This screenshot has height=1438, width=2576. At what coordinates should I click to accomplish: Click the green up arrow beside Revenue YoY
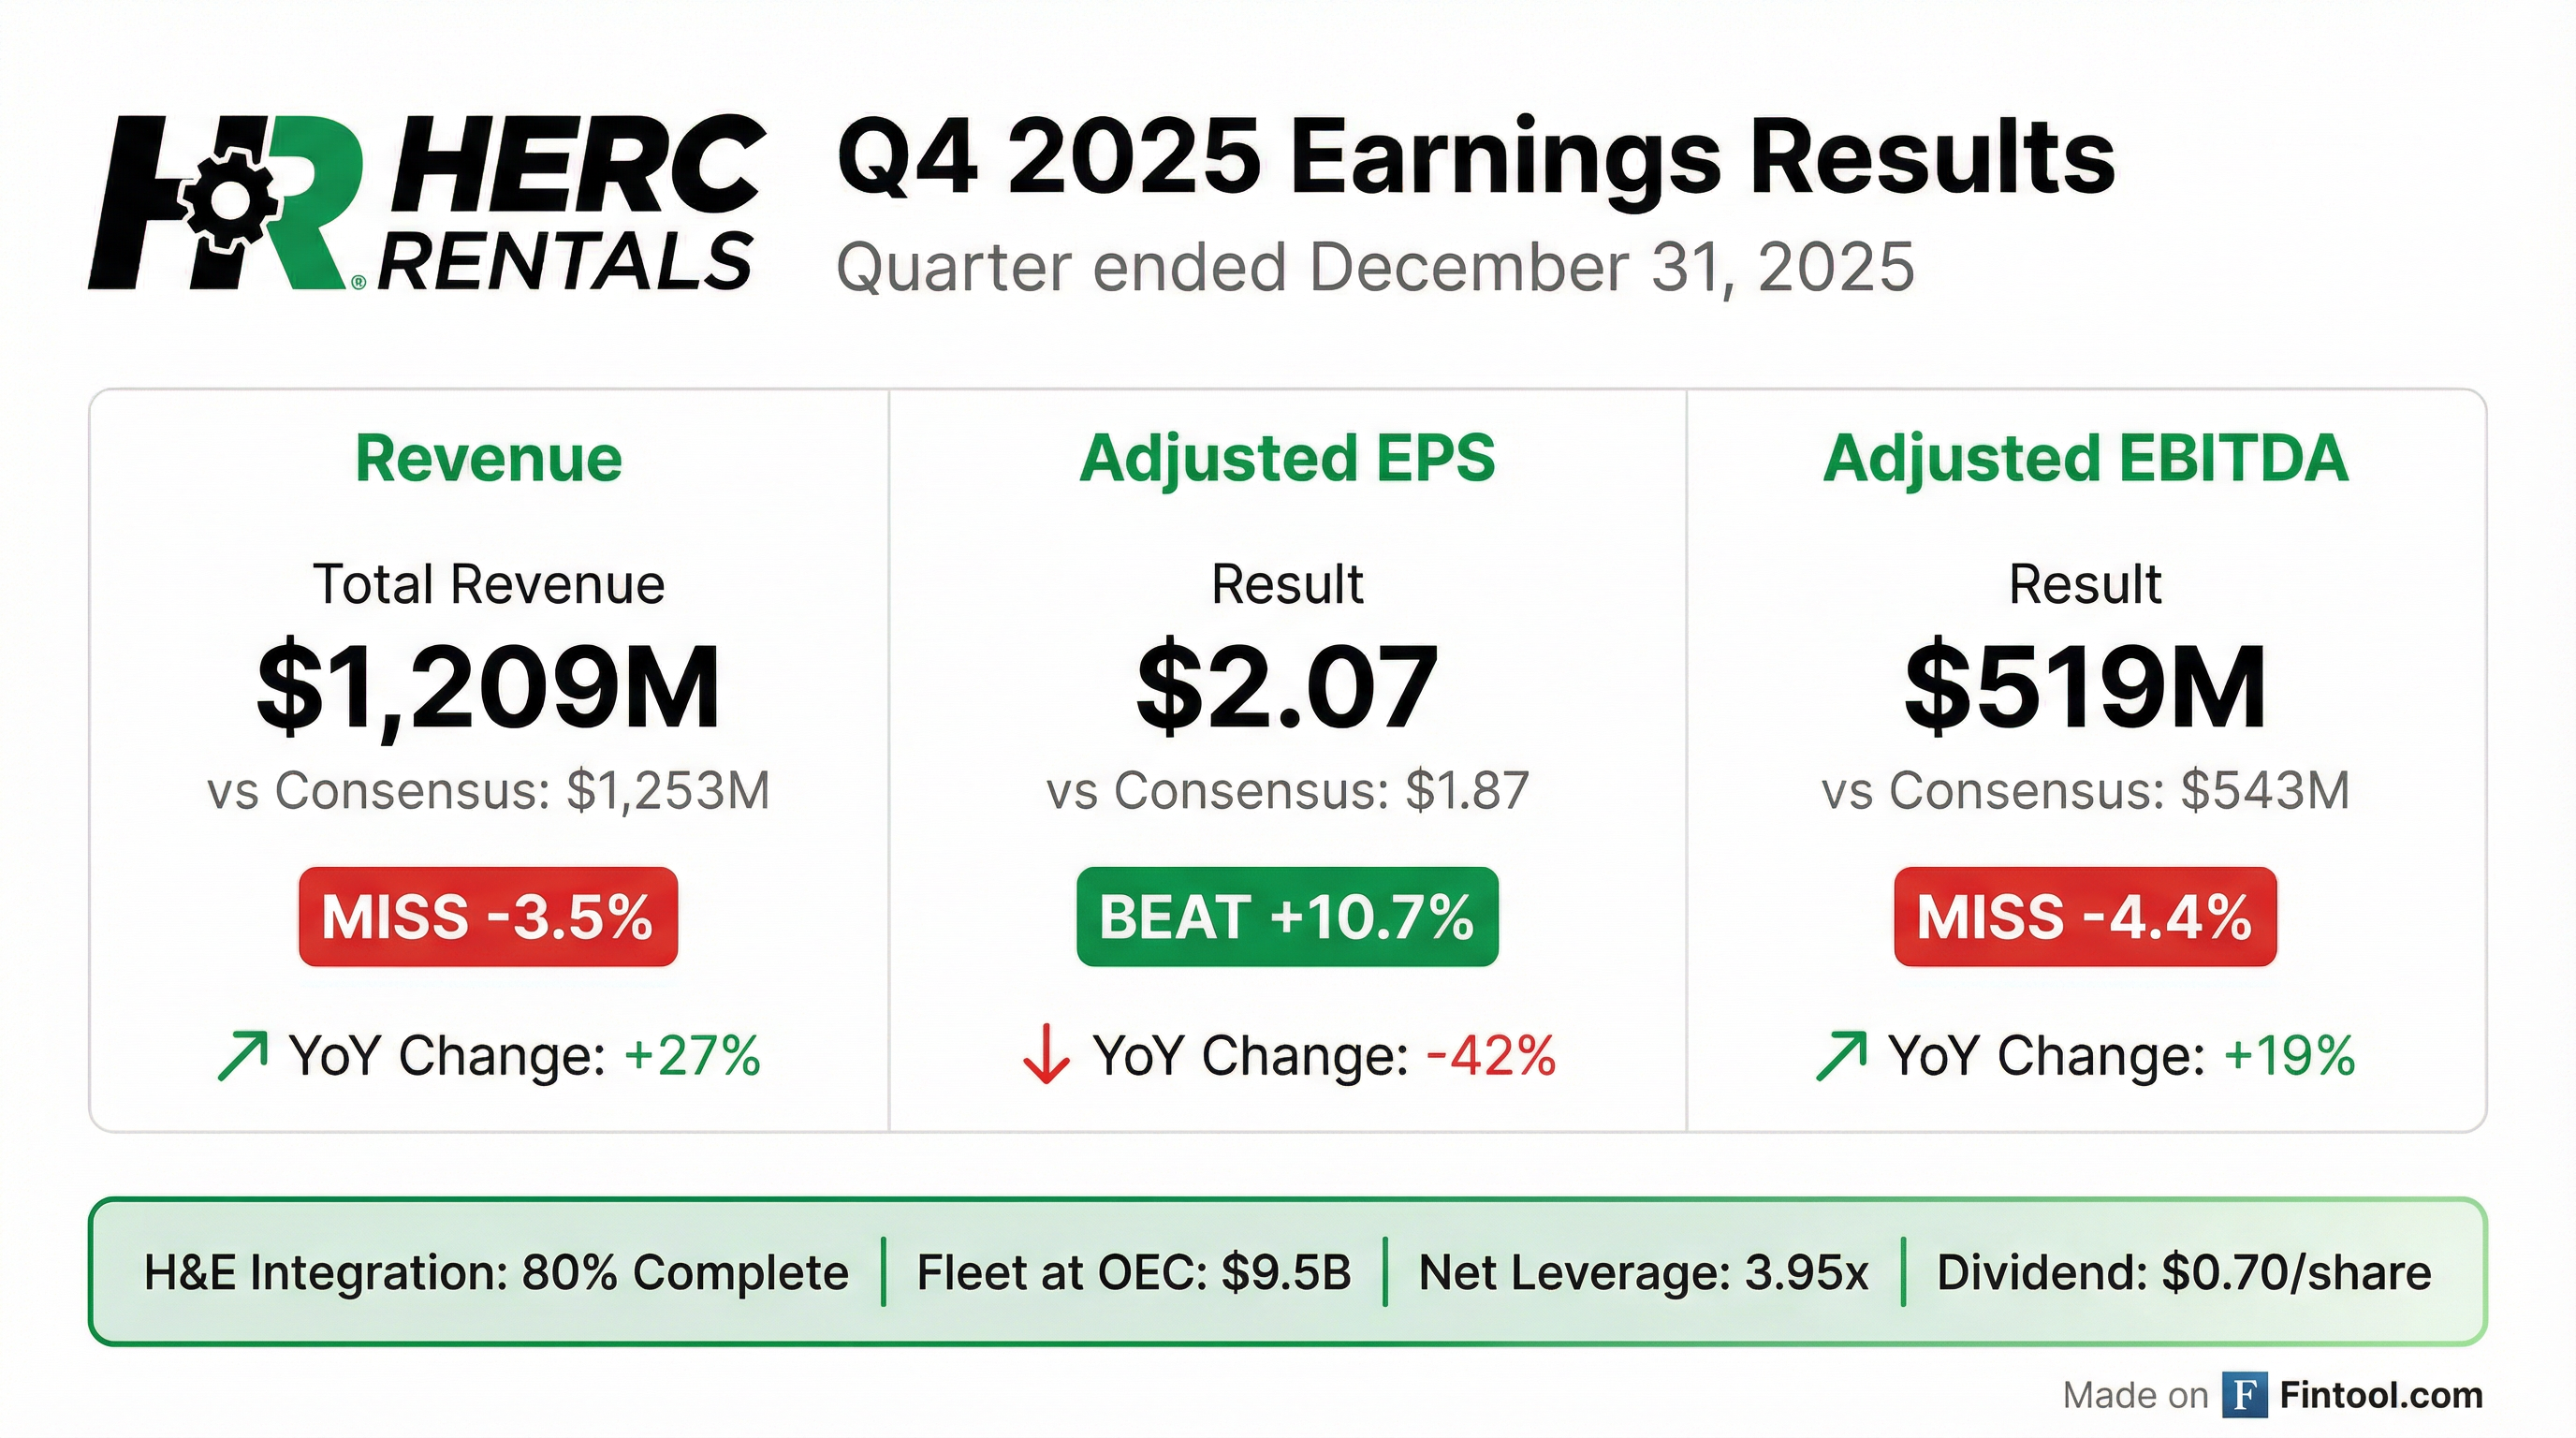click(243, 1056)
